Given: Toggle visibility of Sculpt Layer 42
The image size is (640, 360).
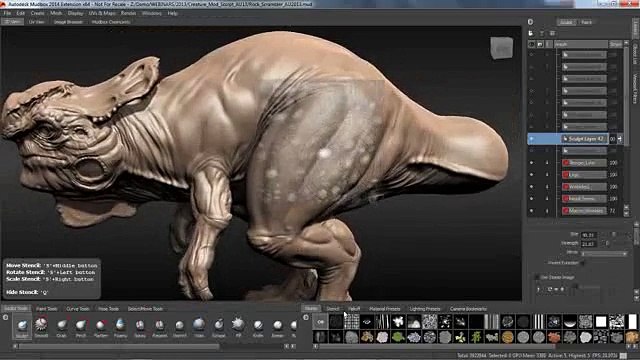Looking at the screenshot, I should pyautogui.click(x=531, y=139).
